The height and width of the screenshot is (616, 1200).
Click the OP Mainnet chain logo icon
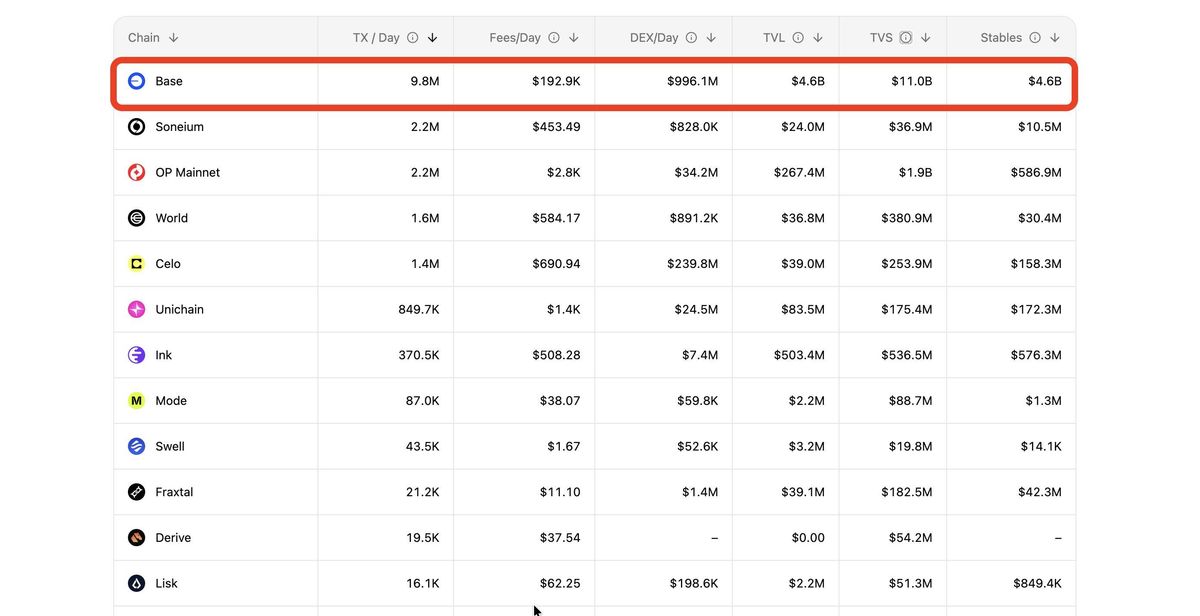click(x=137, y=172)
